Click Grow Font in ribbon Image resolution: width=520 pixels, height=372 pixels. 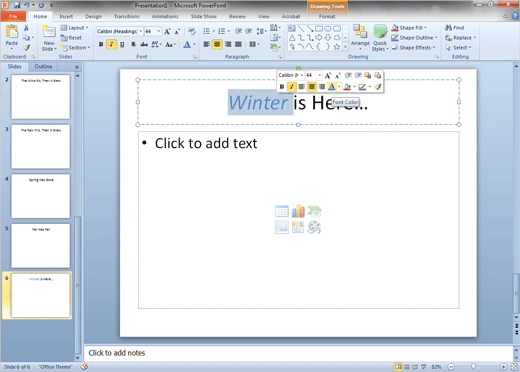click(x=167, y=32)
